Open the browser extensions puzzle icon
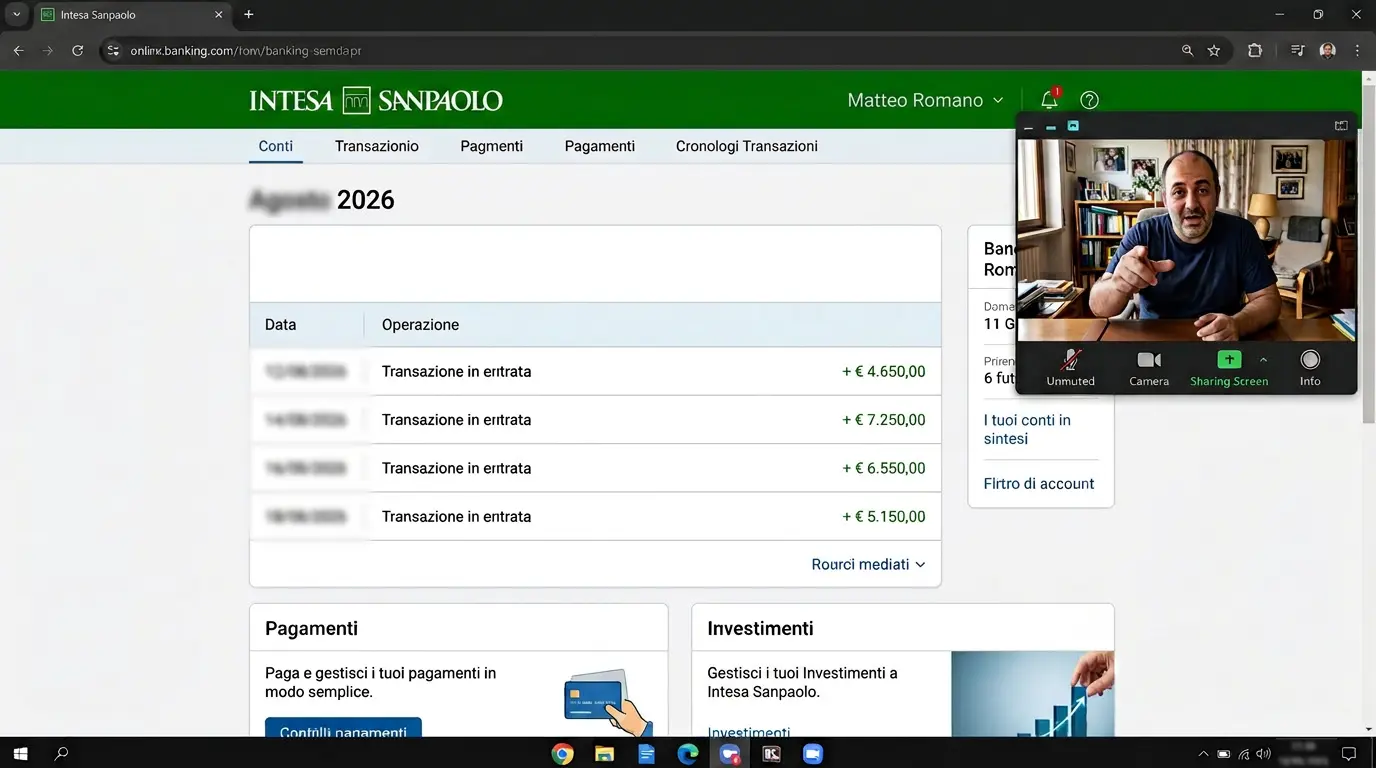Viewport: 1376px width, 768px height. click(x=1255, y=50)
